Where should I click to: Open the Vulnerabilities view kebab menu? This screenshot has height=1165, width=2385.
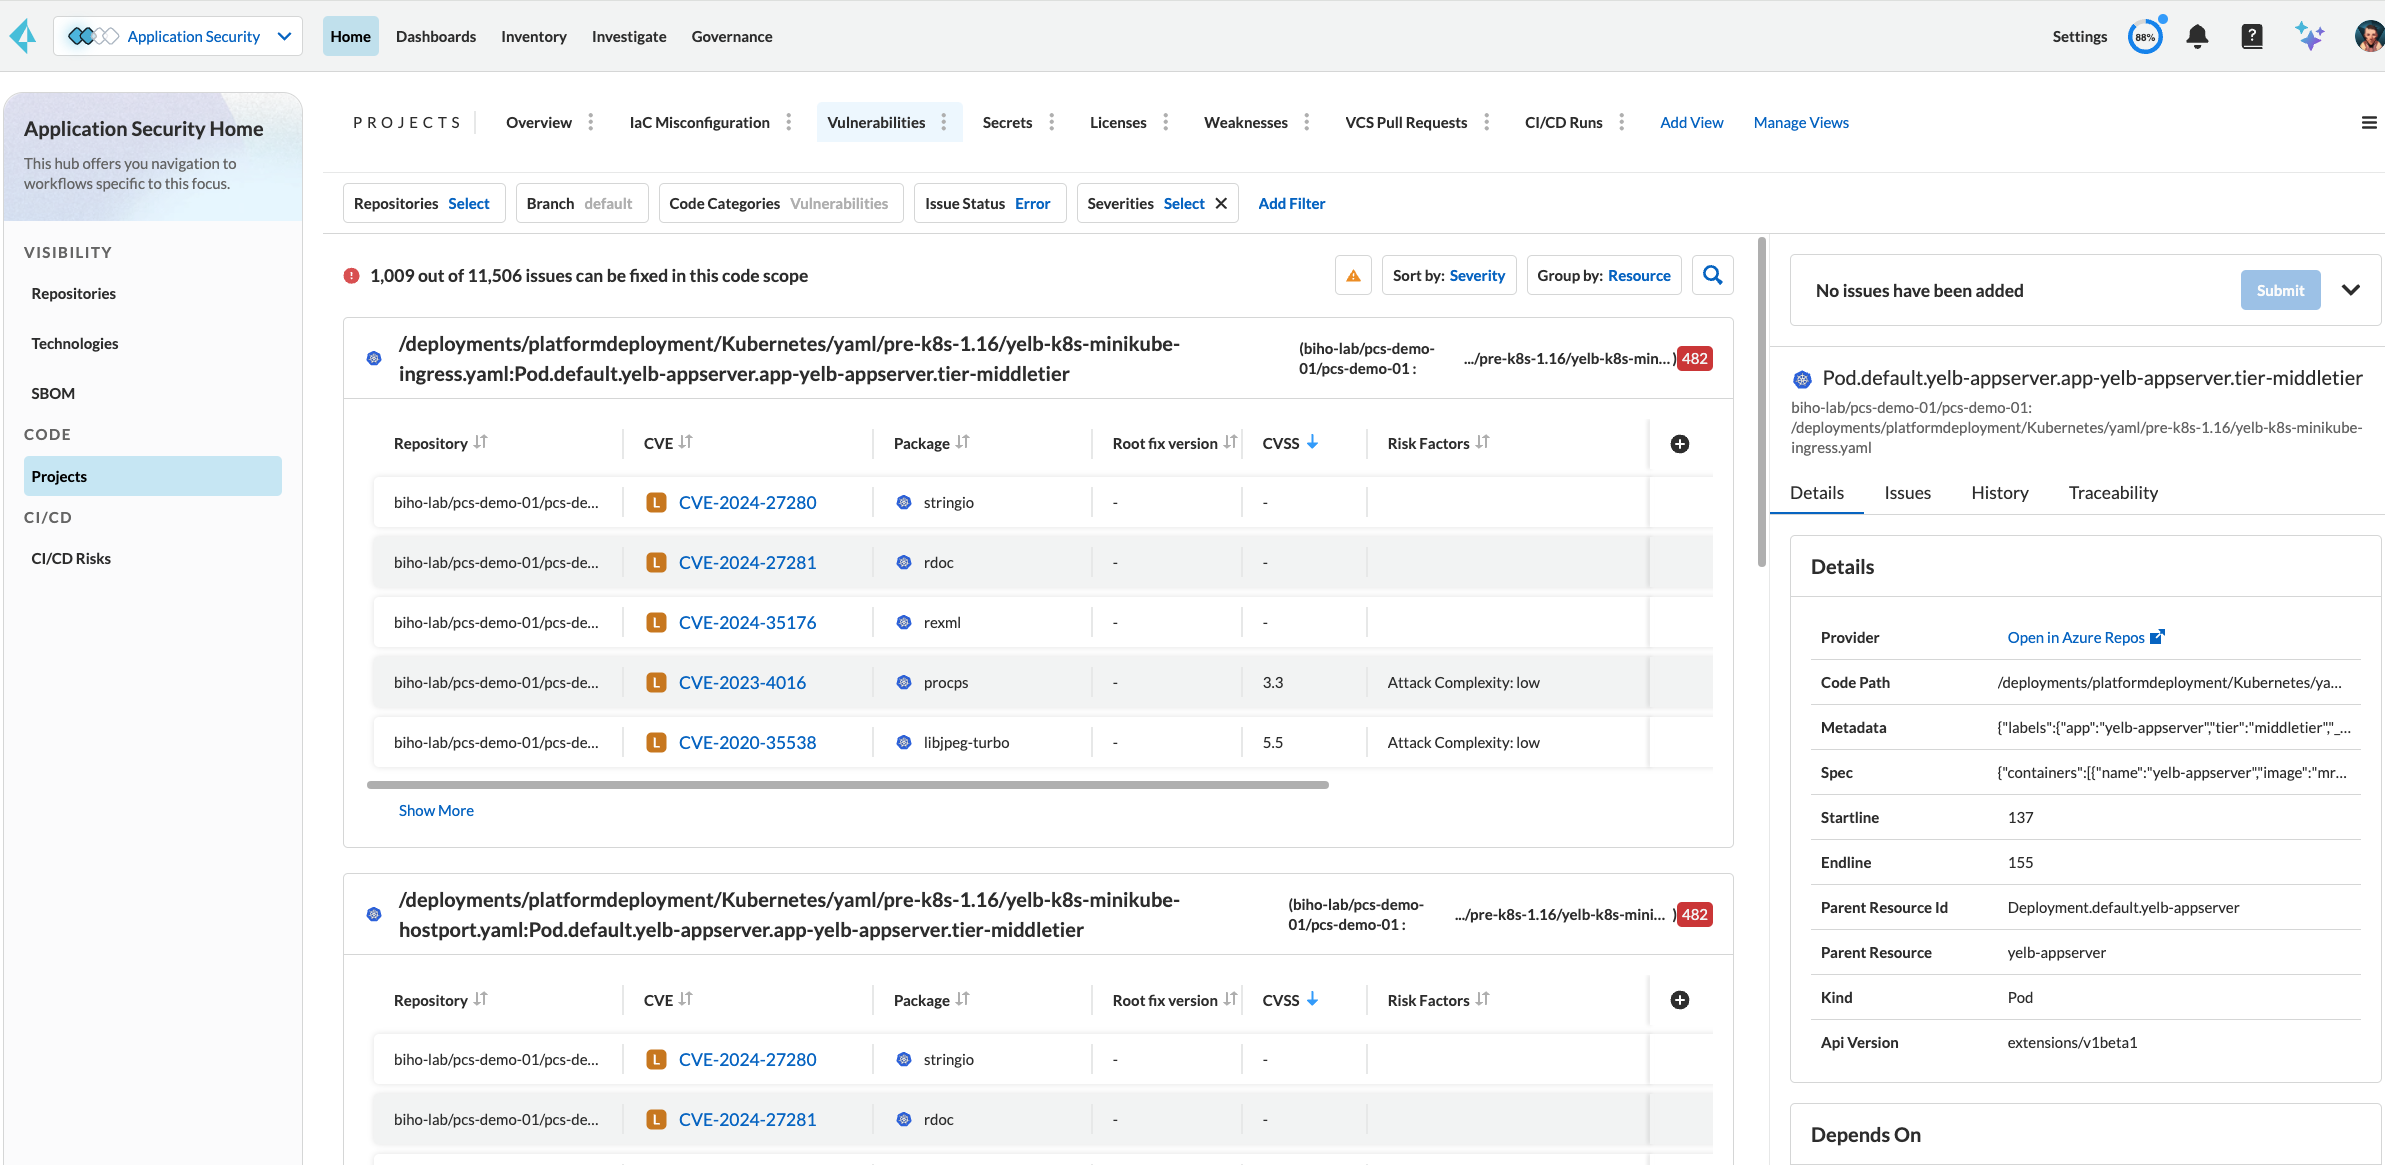943,123
